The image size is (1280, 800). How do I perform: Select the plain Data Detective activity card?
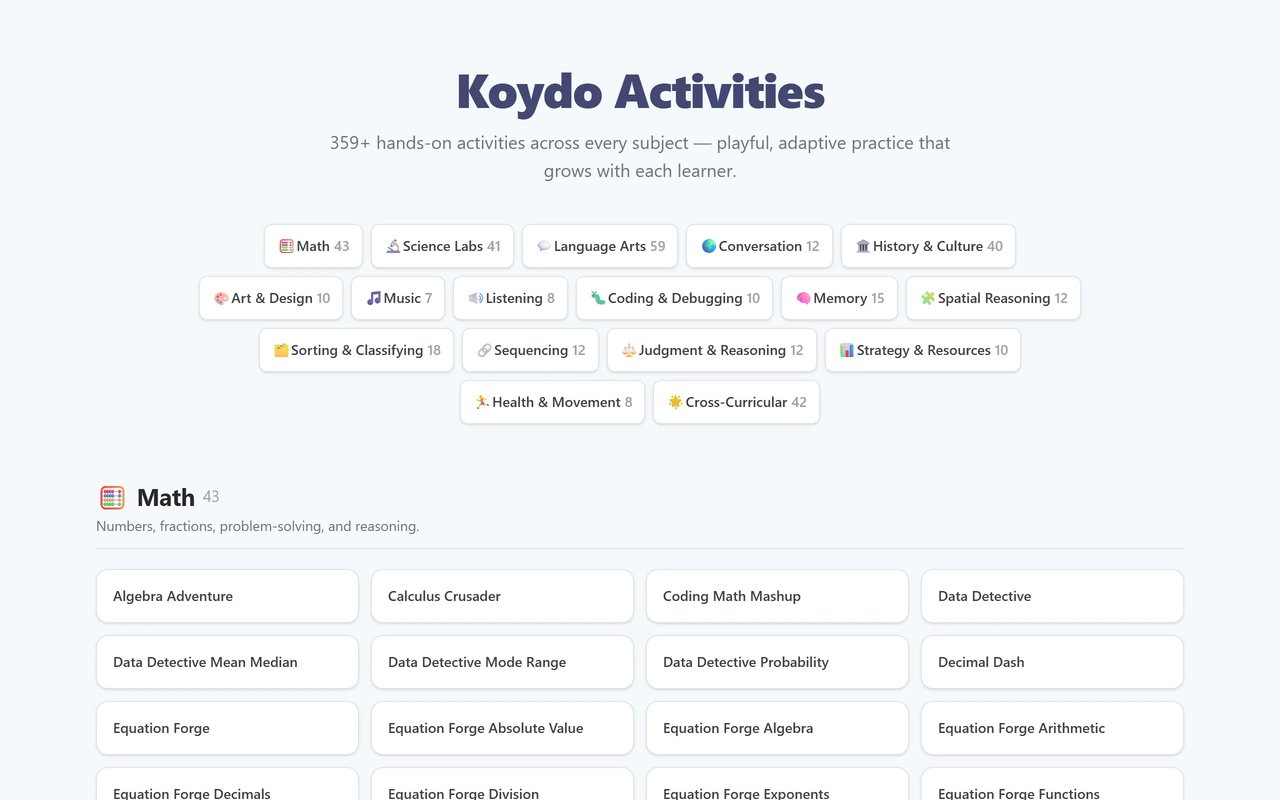click(x=1052, y=596)
